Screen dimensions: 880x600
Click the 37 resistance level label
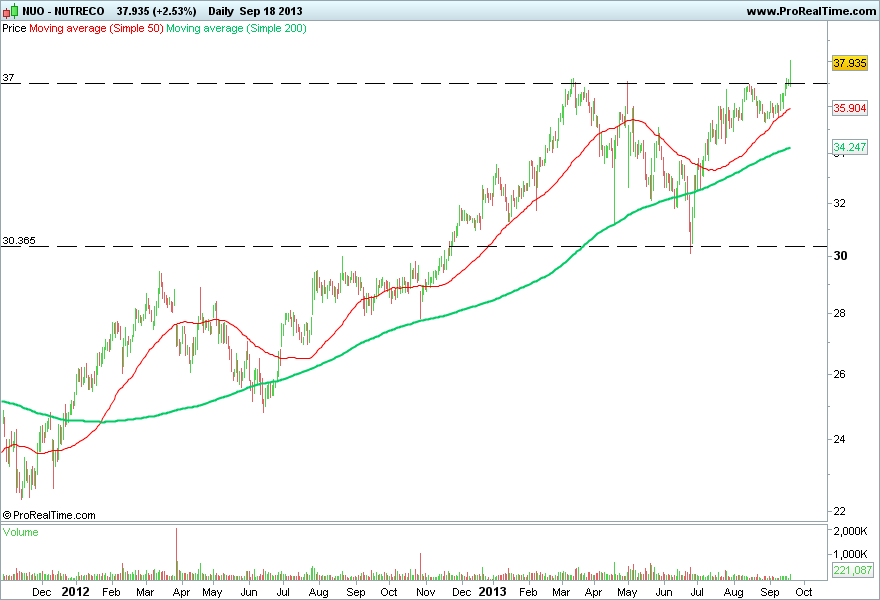[x=8, y=77]
